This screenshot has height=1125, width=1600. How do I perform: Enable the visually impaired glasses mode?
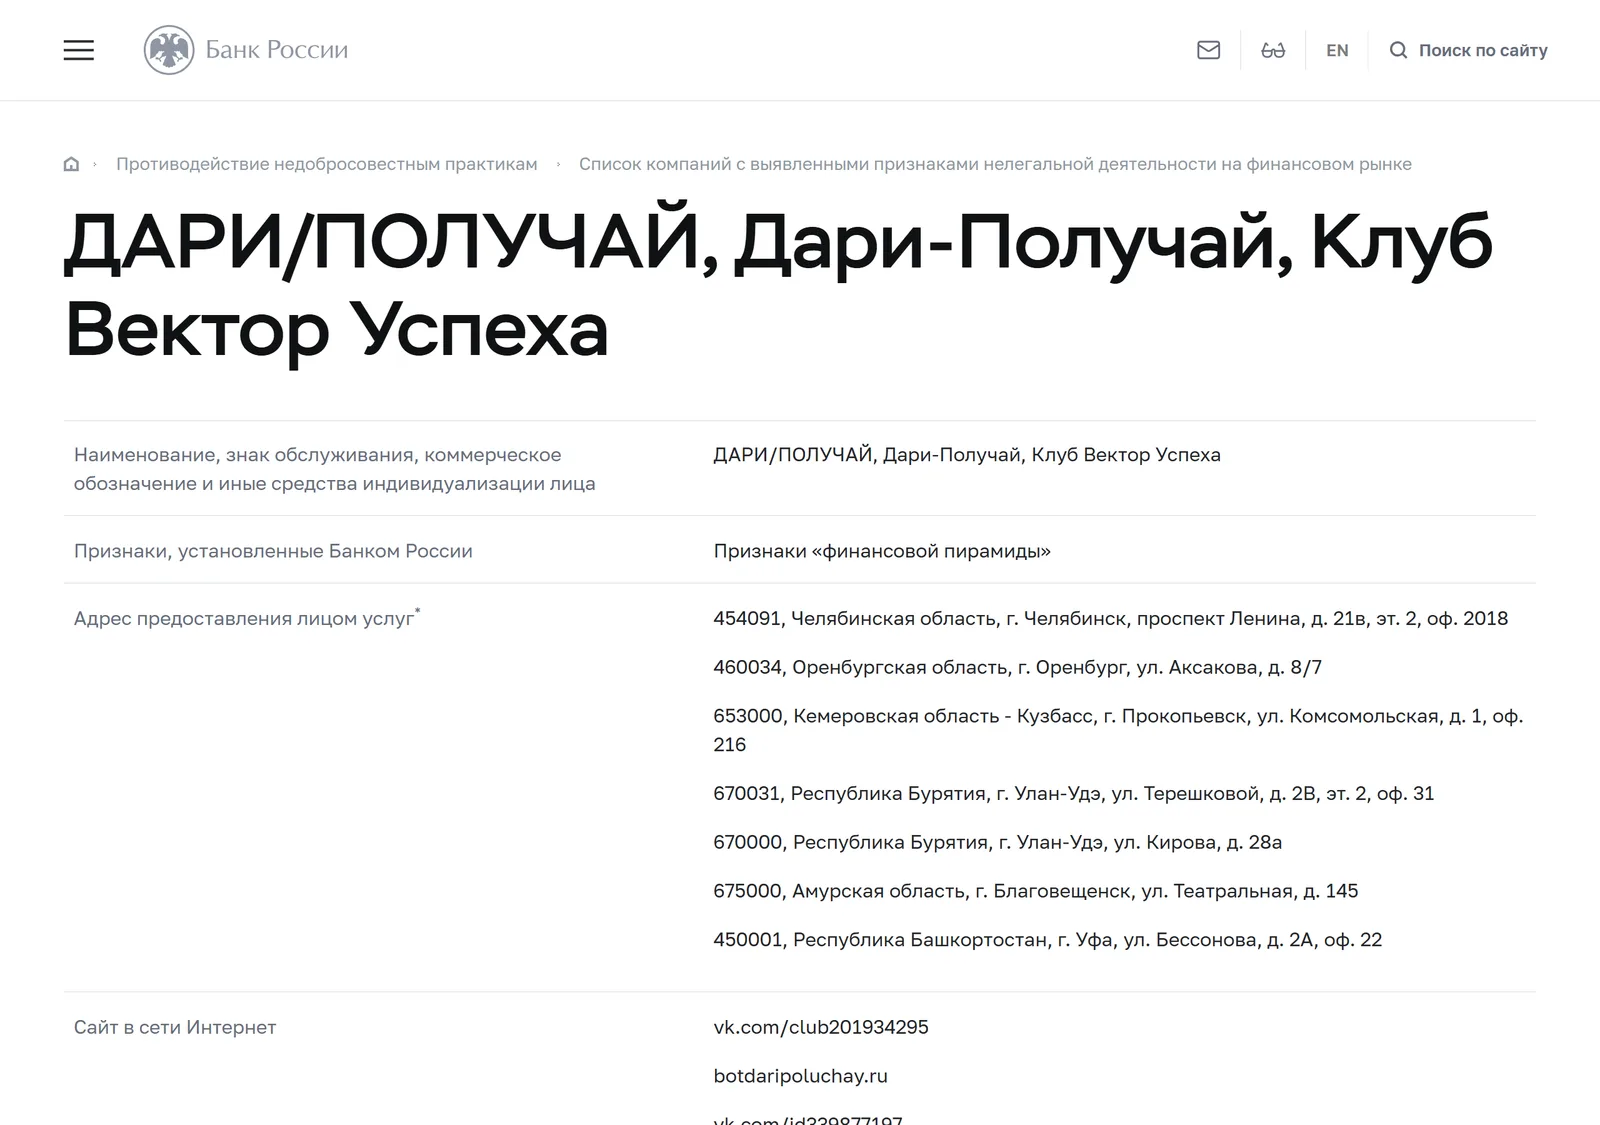(1273, 50)
